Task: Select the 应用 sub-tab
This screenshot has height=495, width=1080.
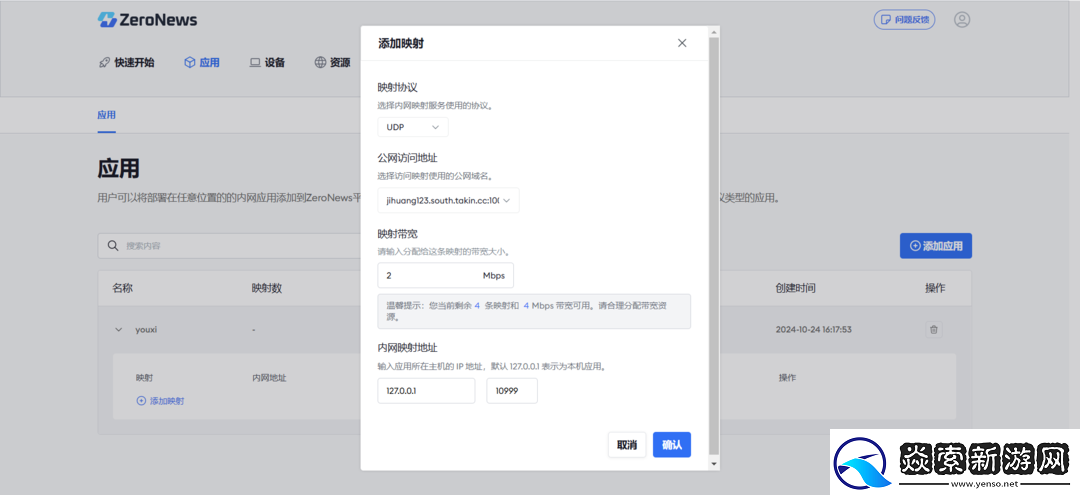Action: click(x=107, y=115)
